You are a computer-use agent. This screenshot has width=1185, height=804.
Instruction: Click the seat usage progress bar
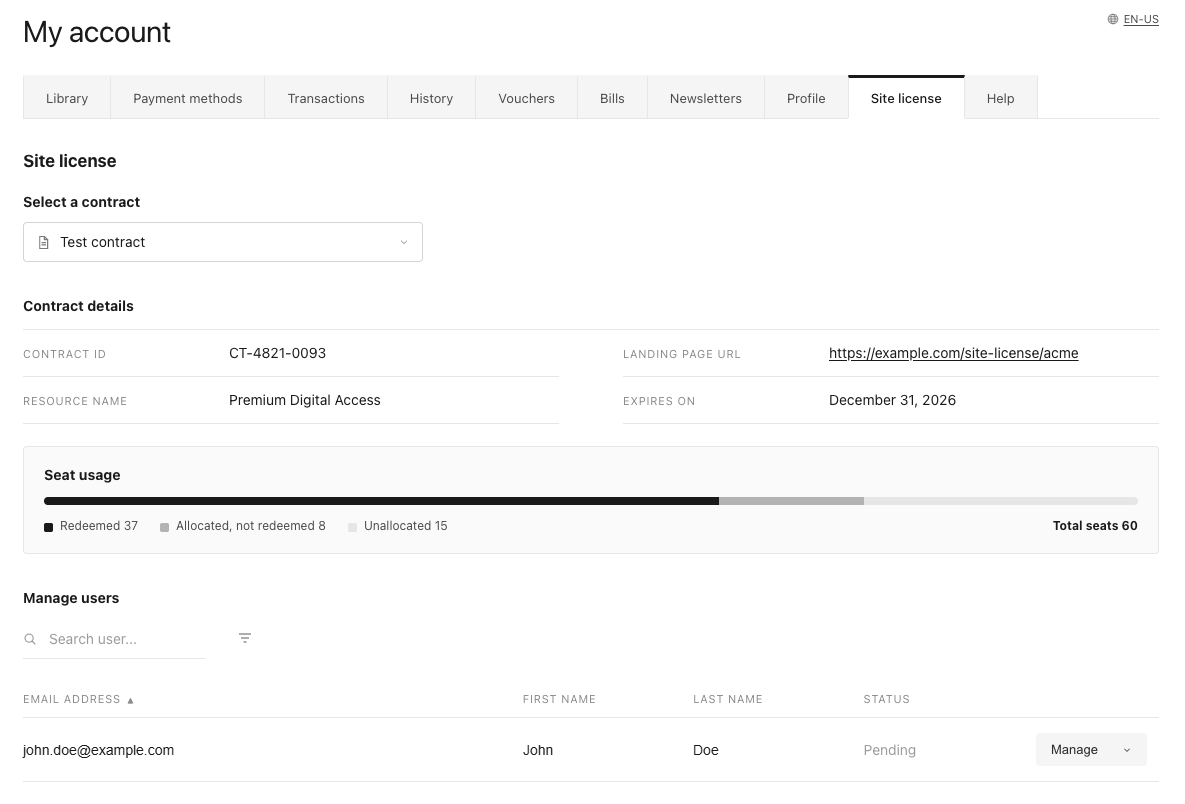(x=590, y=501)
